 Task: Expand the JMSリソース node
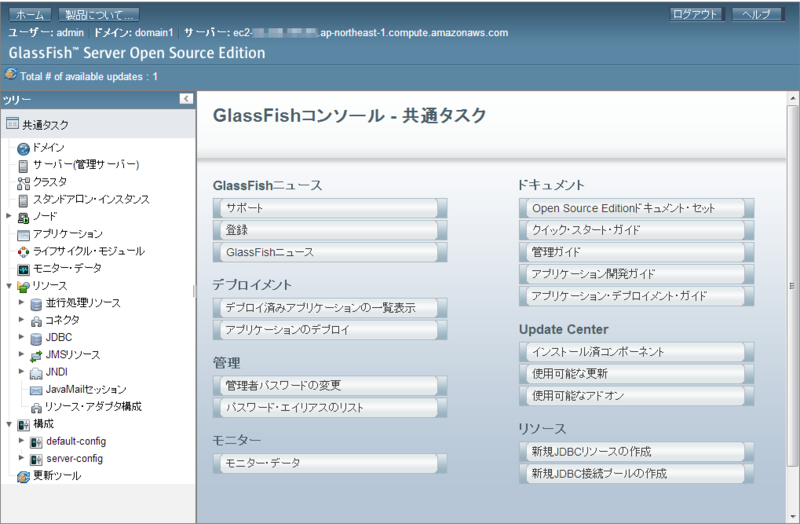(21, 354)
